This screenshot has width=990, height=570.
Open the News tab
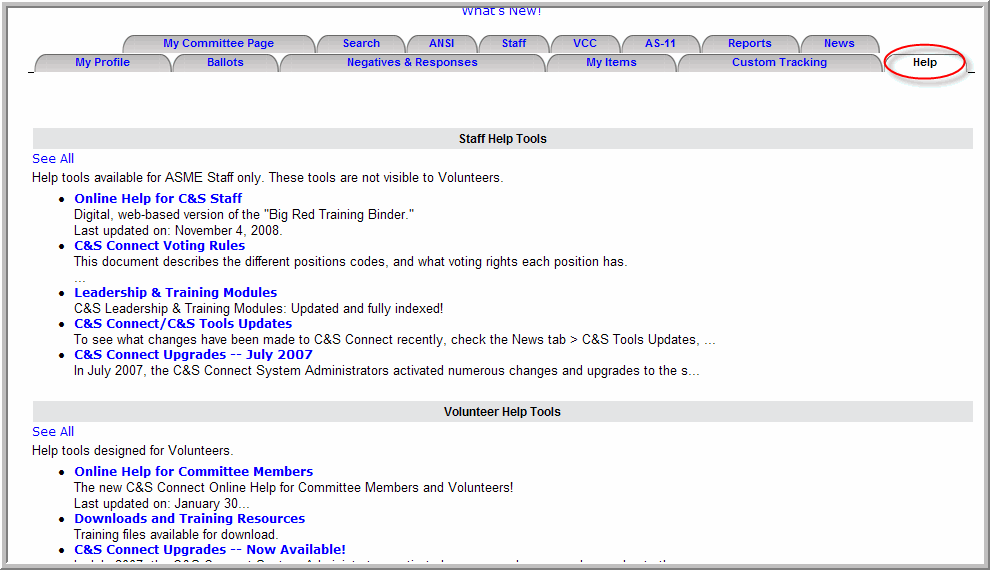839,44
